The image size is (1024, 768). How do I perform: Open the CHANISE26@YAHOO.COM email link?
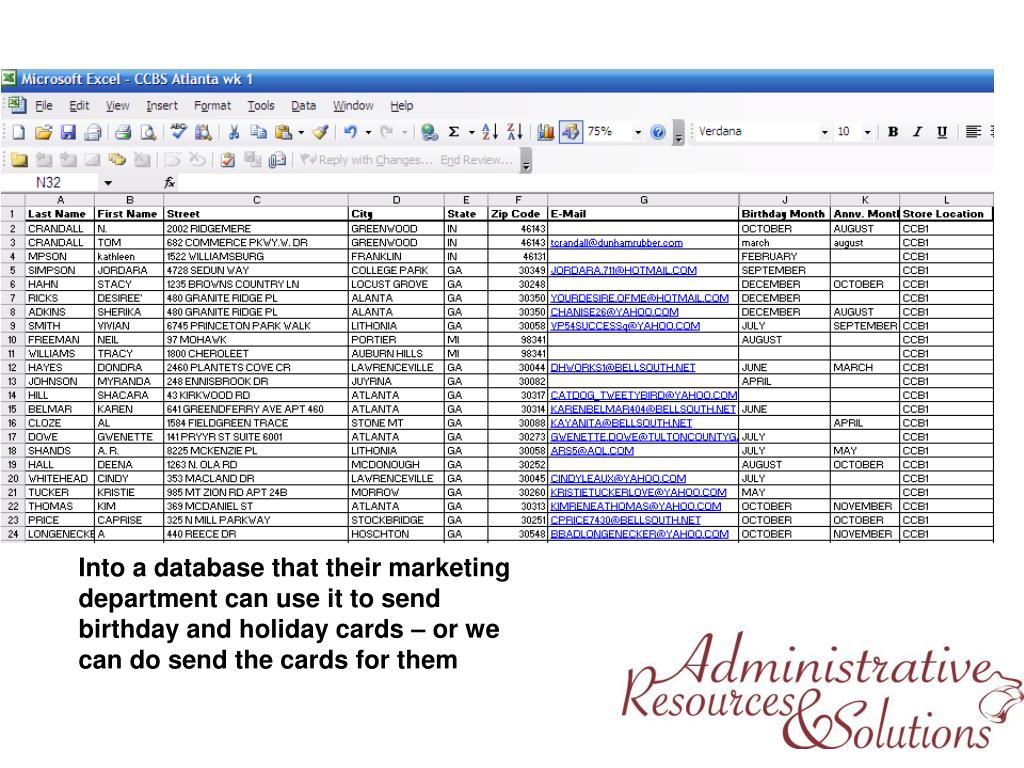click(x=614, y=312)
